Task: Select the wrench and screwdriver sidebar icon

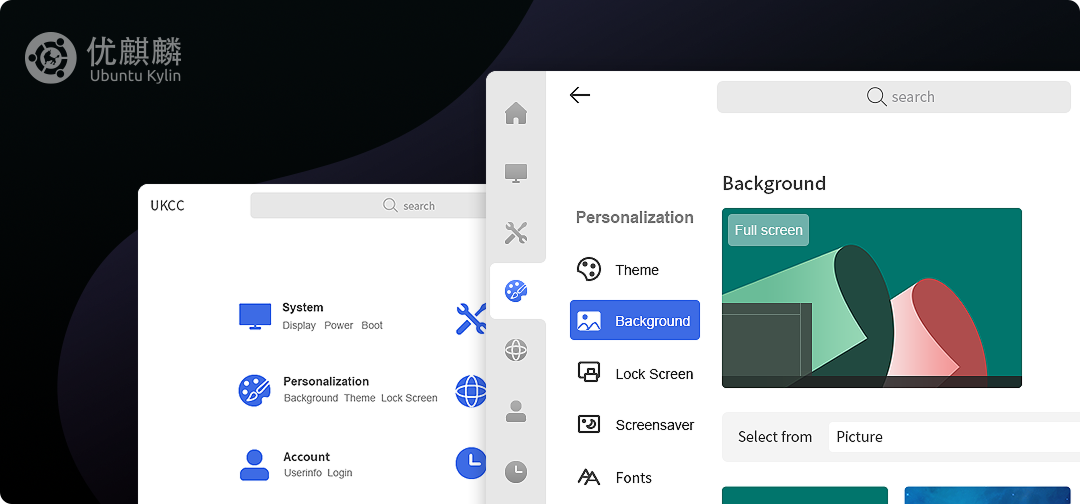Action: point(516,233)
